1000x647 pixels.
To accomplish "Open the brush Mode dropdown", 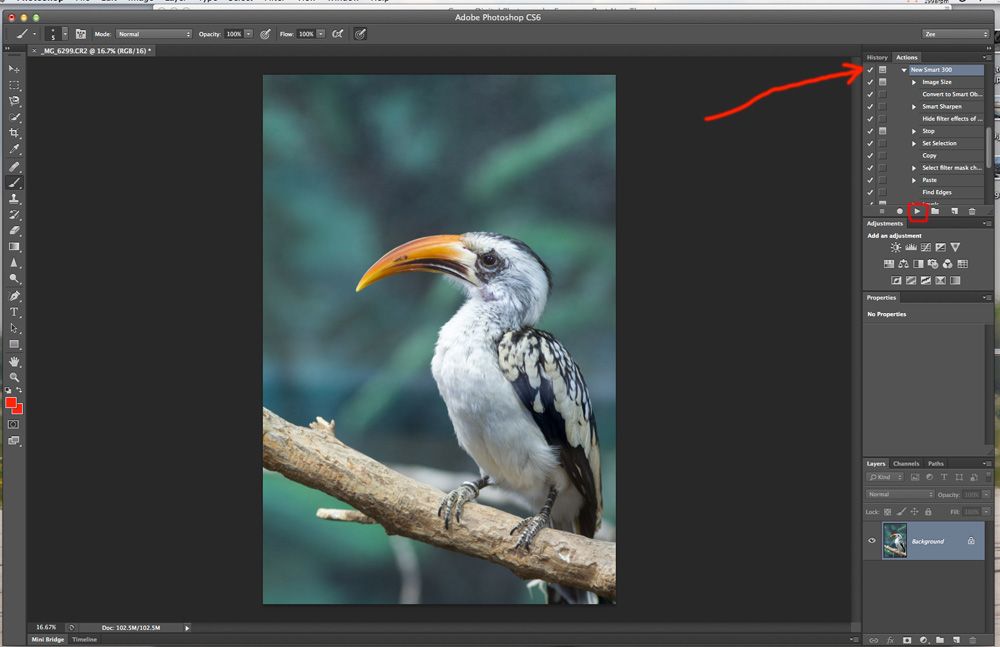I will 153,34.
